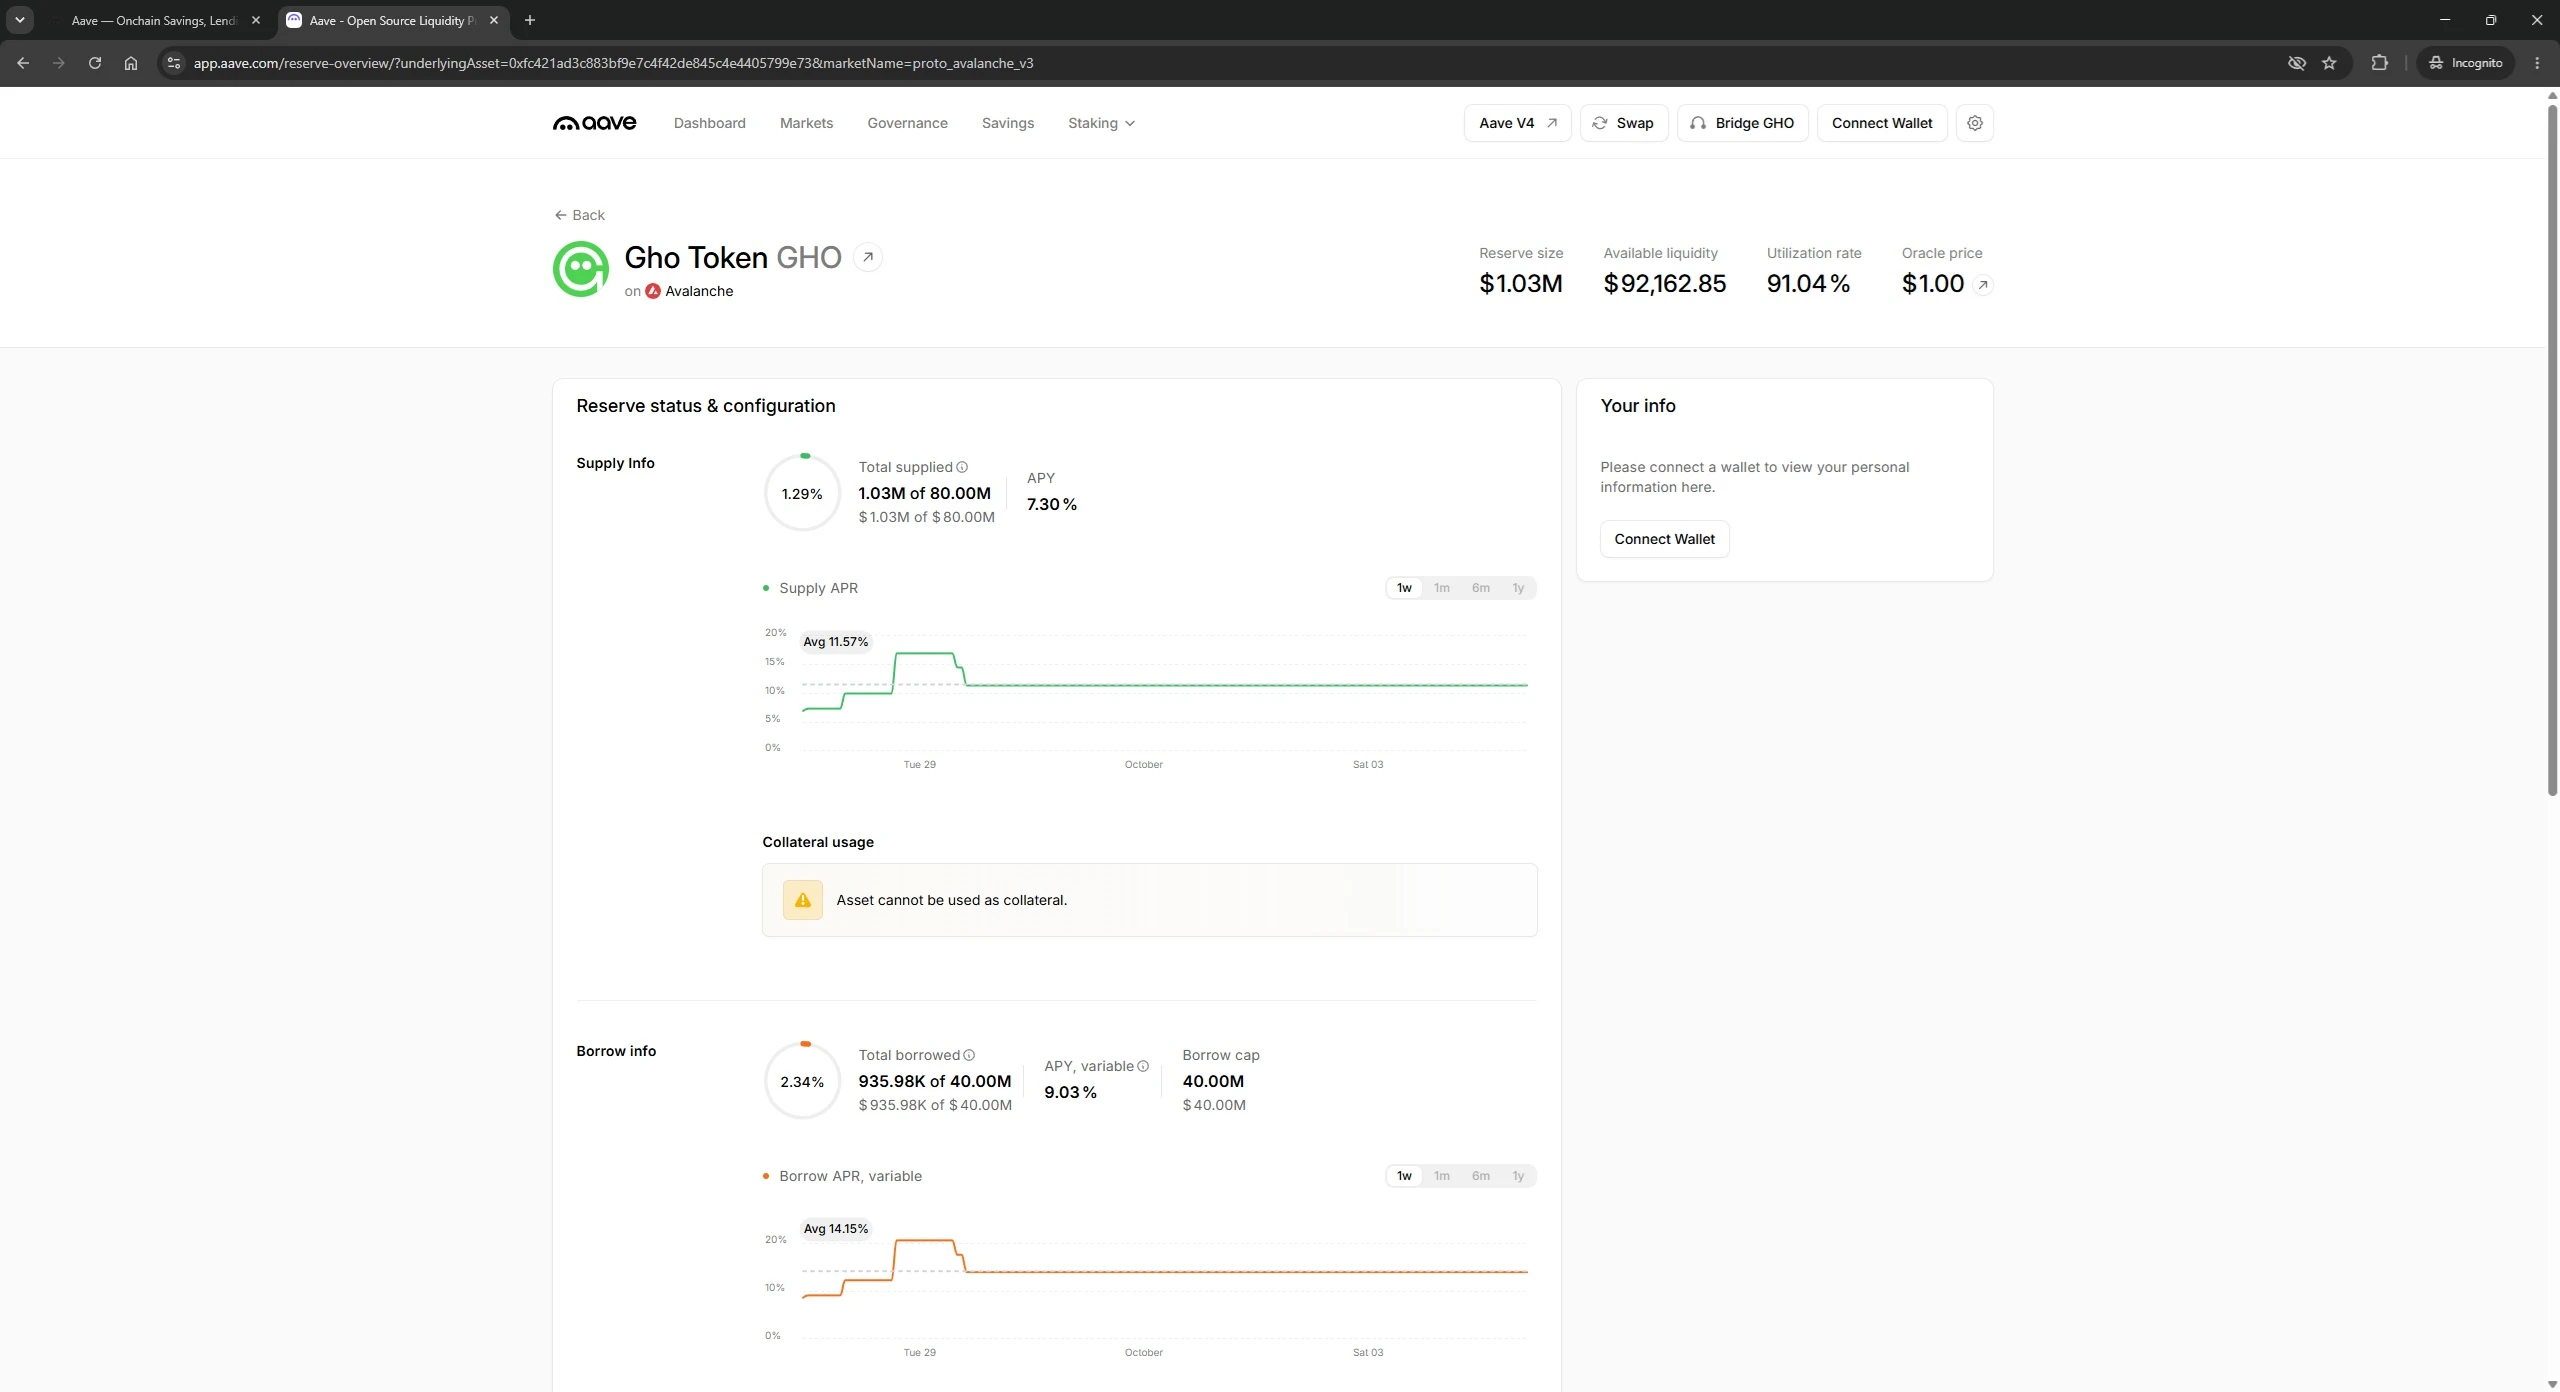
Task: Expand the Staking dropdown
Action: (x=1101, y=123)
